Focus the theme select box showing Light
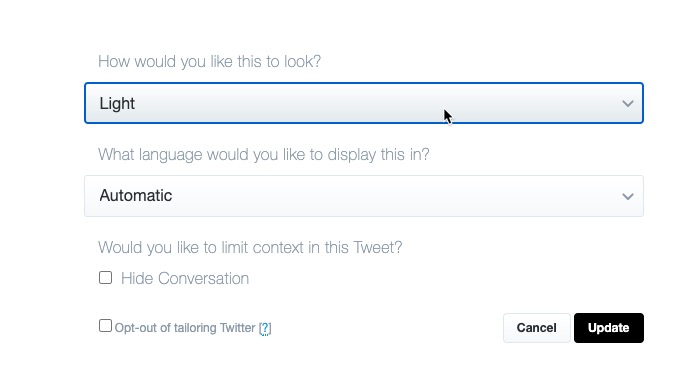The height and width of the screenshot is (378, 688). point(364,103)
